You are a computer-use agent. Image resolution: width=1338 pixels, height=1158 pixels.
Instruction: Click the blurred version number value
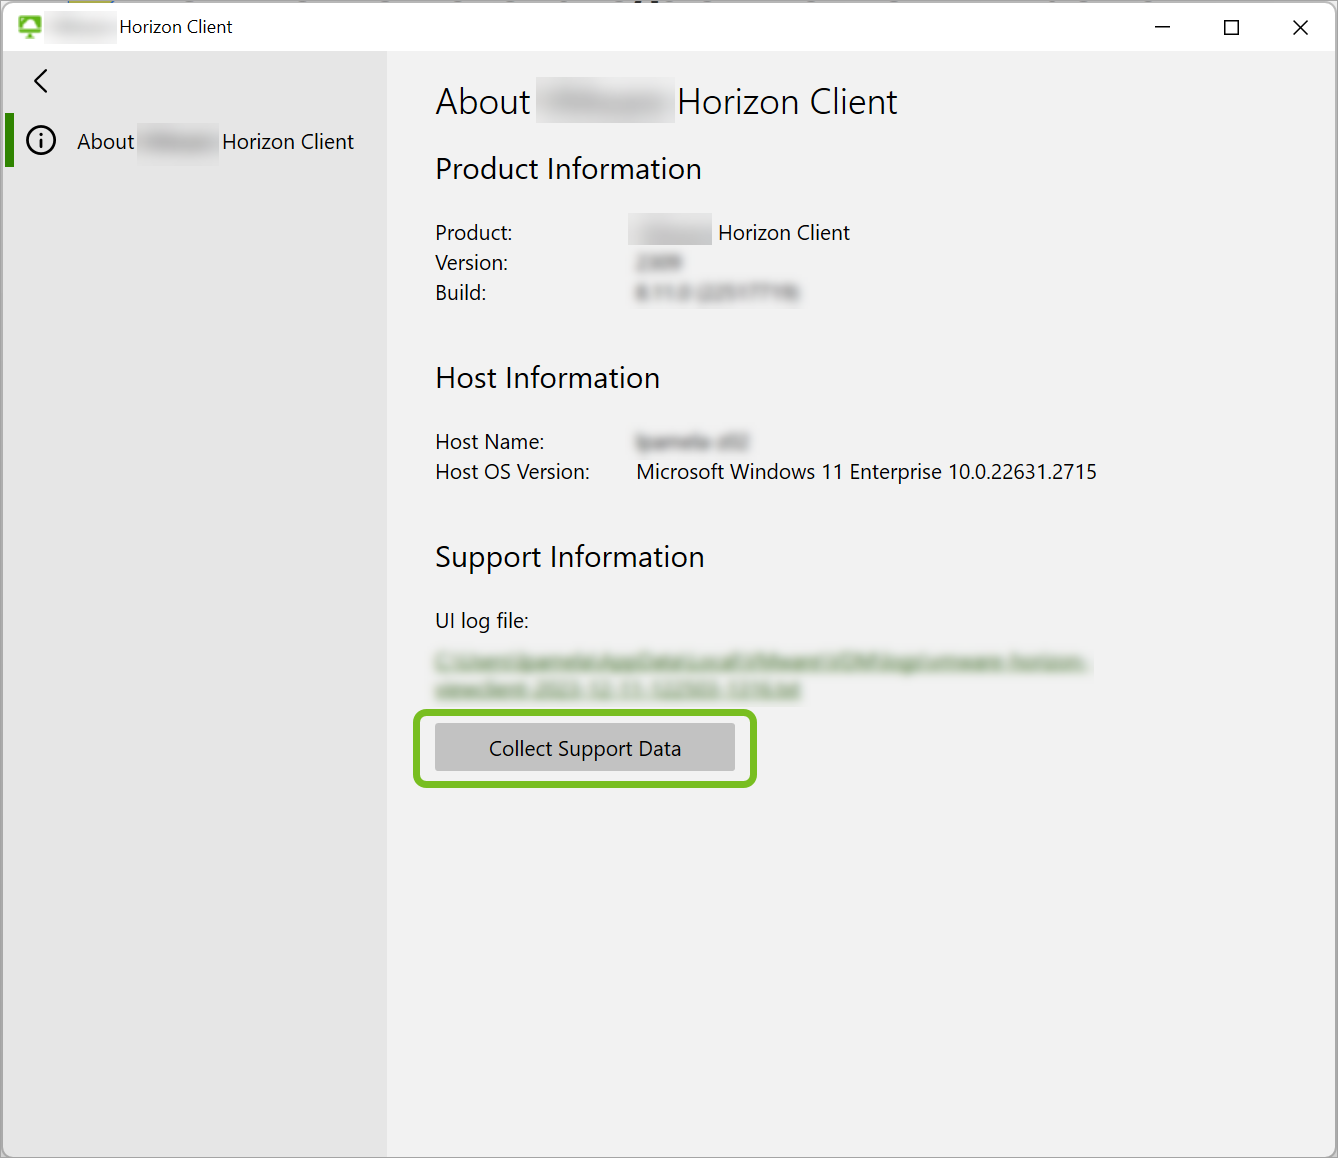tap(659, 262)
